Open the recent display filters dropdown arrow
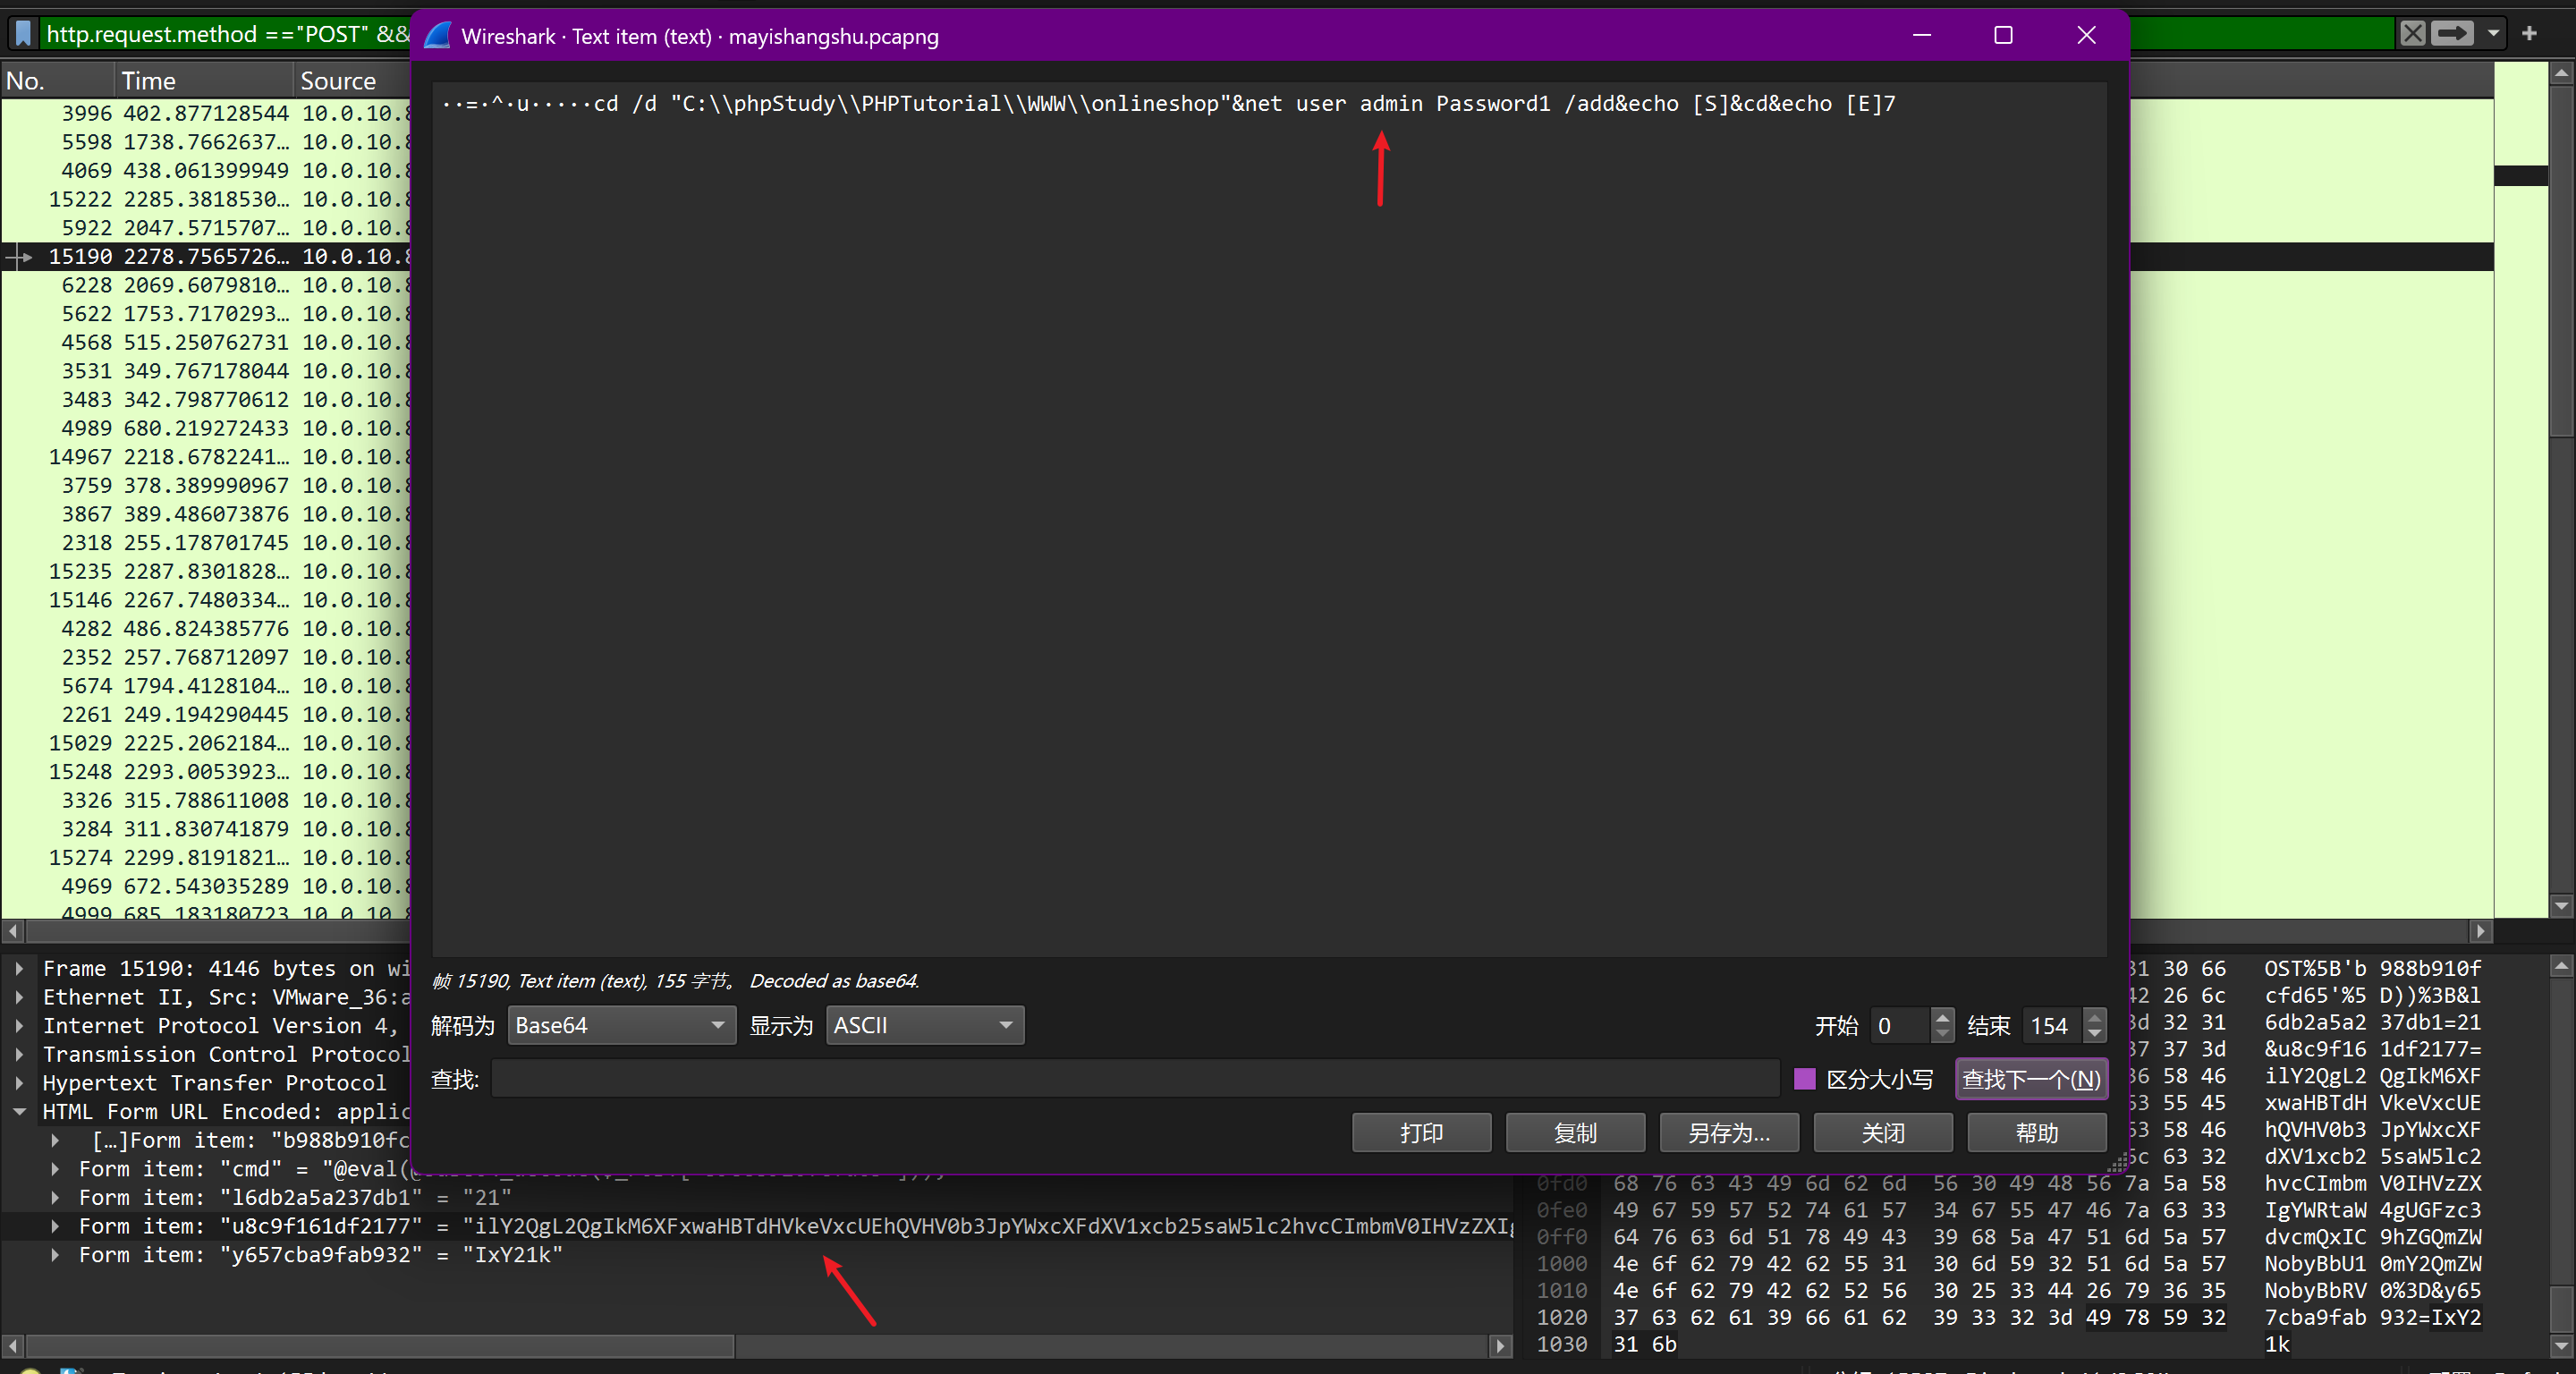Screen dimensions: 2576x1374 2493,34
